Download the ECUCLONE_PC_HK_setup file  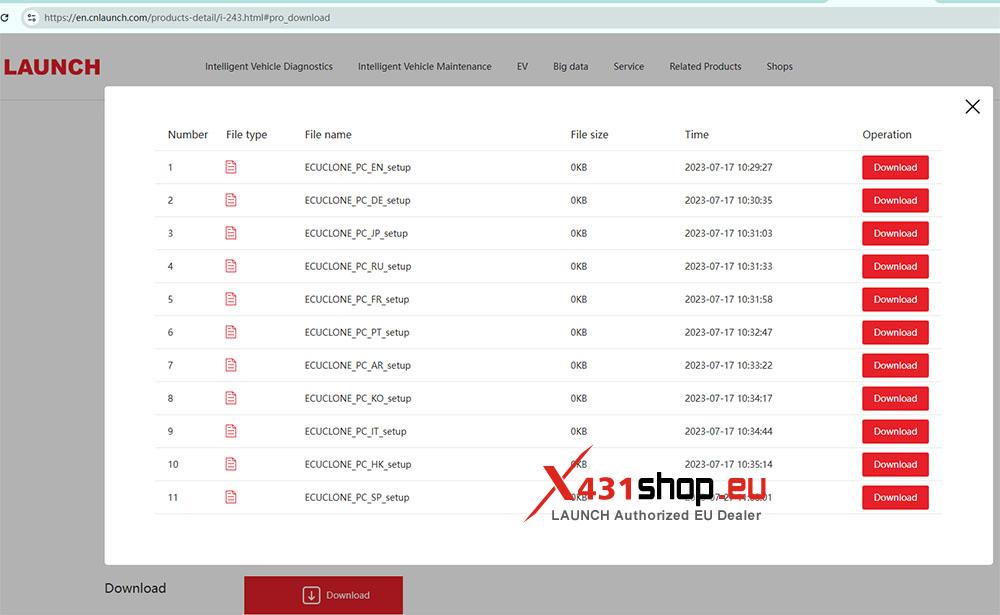(895, 464)
